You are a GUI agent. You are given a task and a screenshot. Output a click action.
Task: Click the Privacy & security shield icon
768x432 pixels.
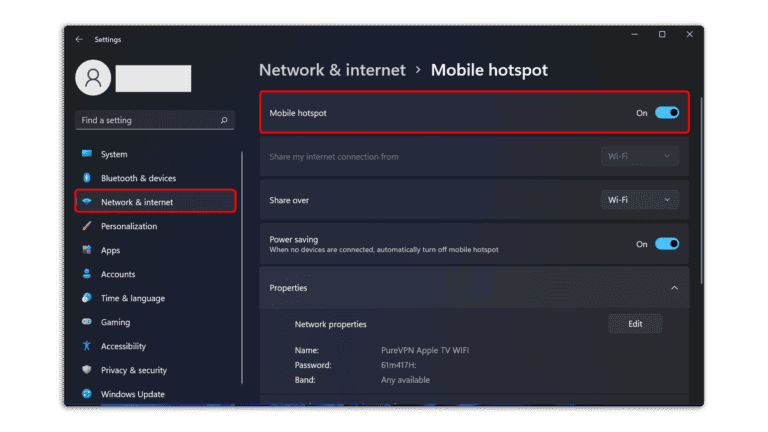87,370
